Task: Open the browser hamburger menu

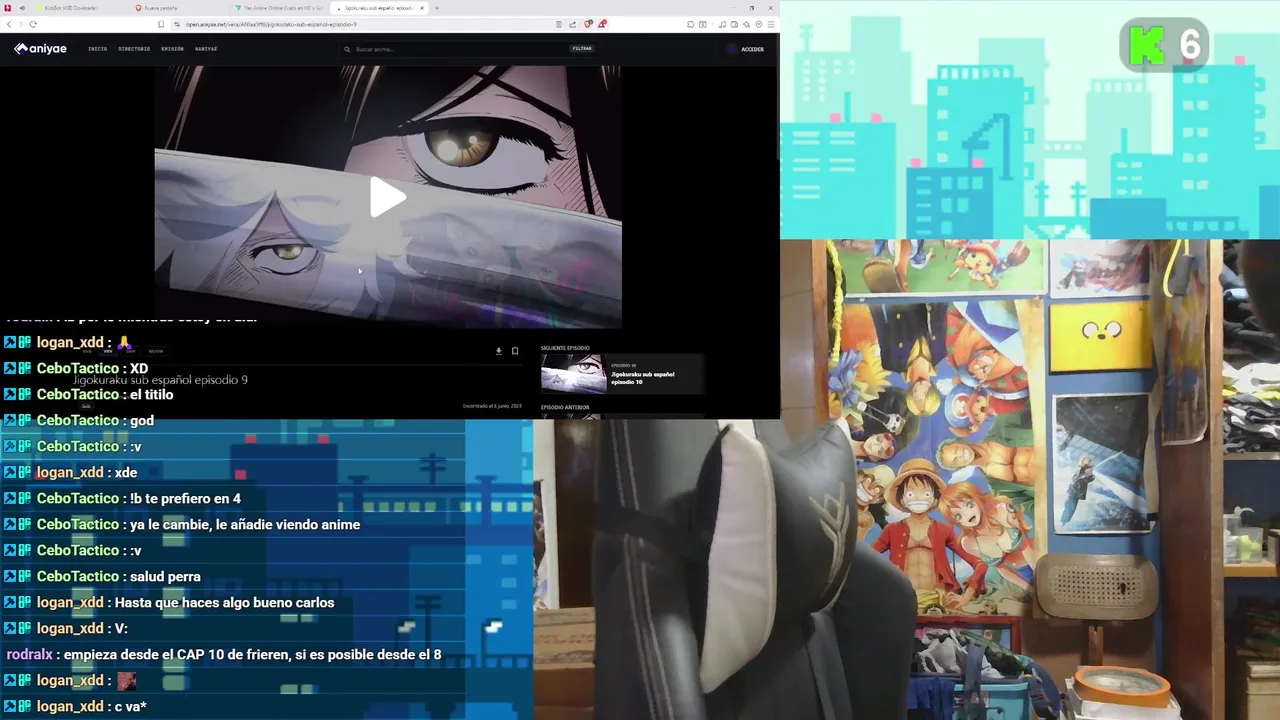Action: [771, 24]
